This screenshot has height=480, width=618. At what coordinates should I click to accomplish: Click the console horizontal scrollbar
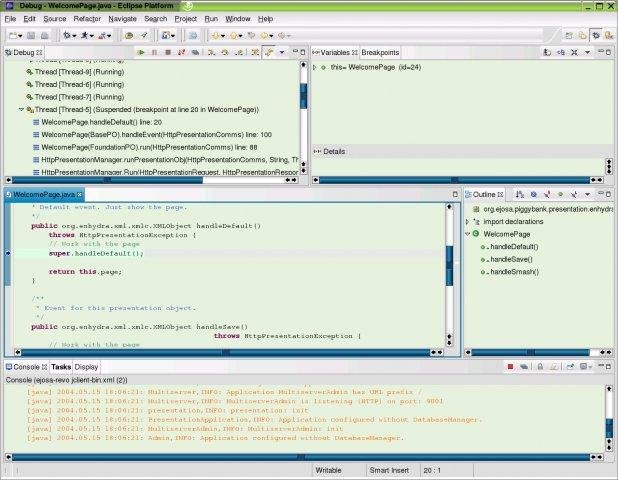pos(301,457)
